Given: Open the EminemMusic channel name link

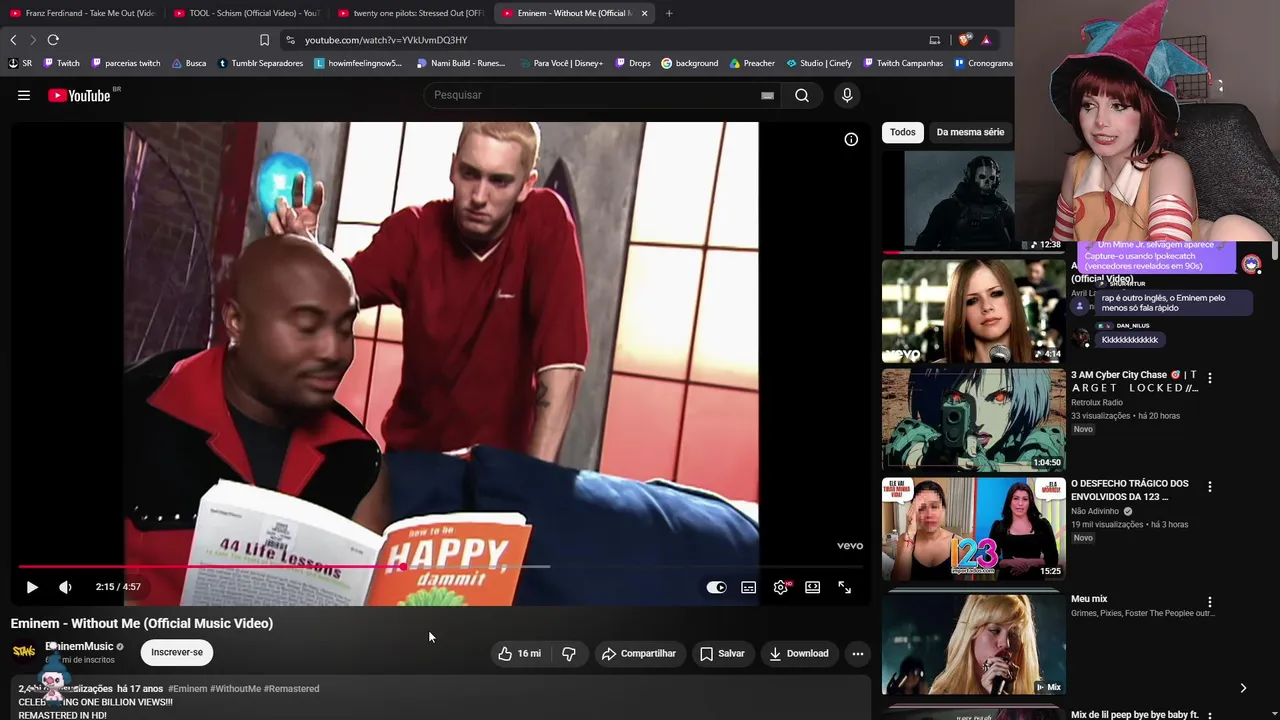Looking at the screenshot, I should tap(80, 646).
